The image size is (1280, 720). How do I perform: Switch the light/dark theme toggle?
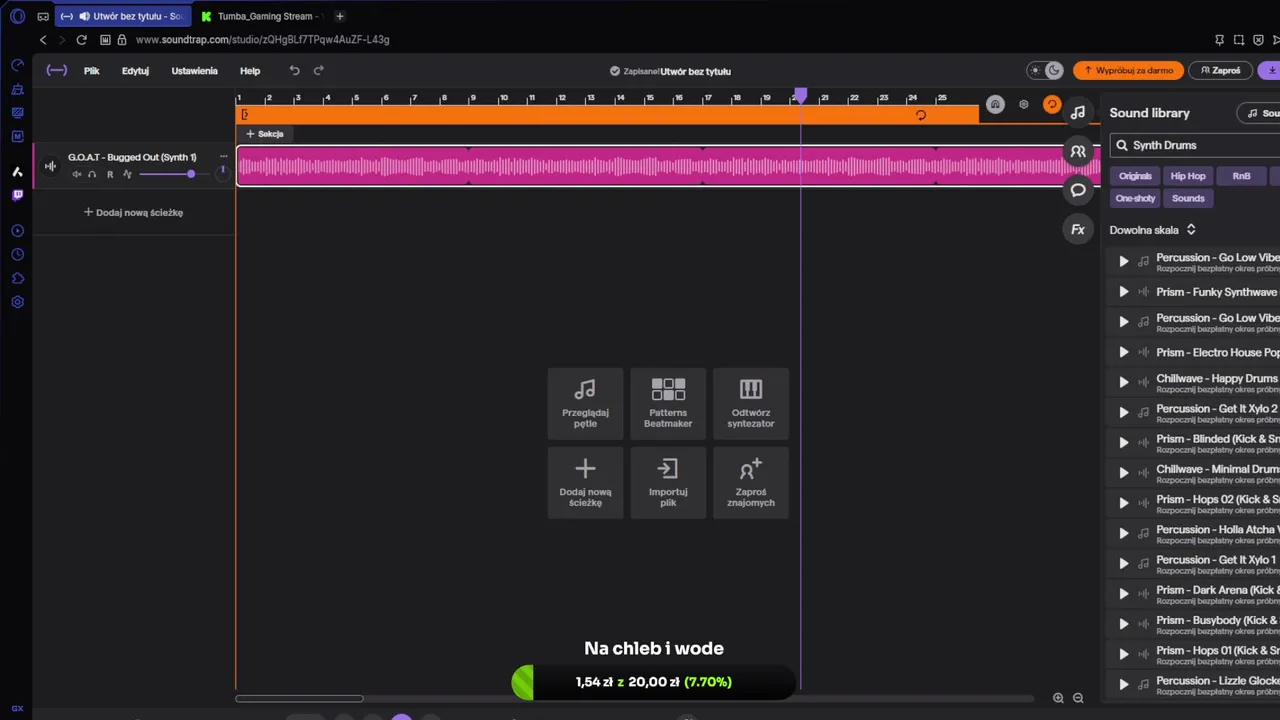1045,70
